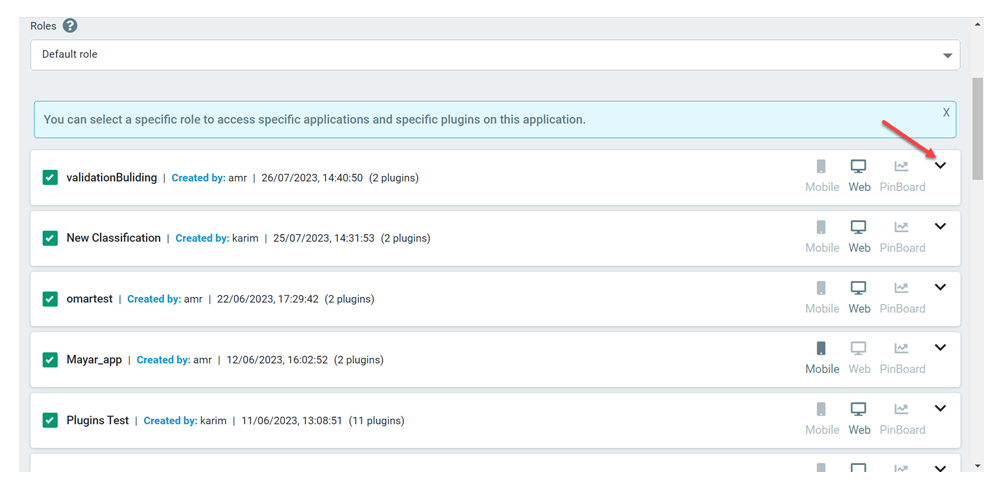
Task: Expand the Plugins Test row chevron
Action: [x=940, y=408]
